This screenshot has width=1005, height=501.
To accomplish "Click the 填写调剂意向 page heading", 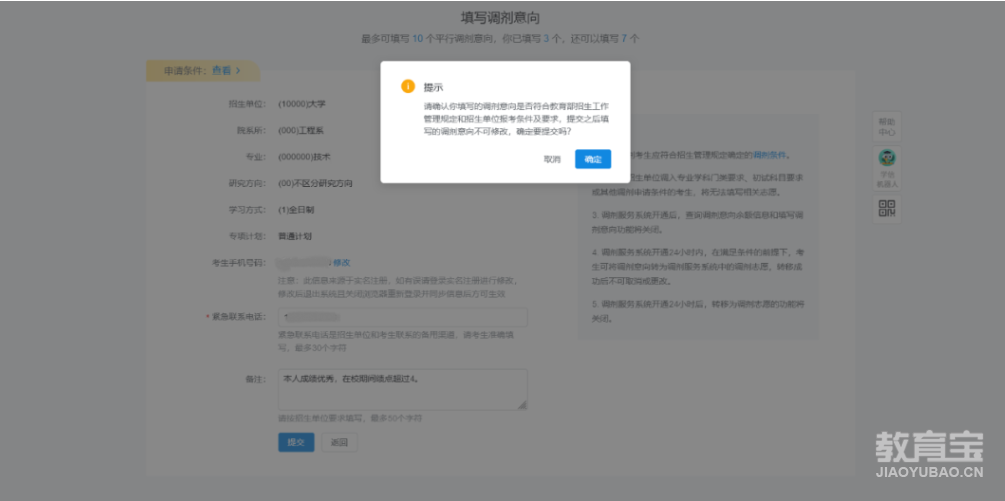I will click(x=501, y=18).
